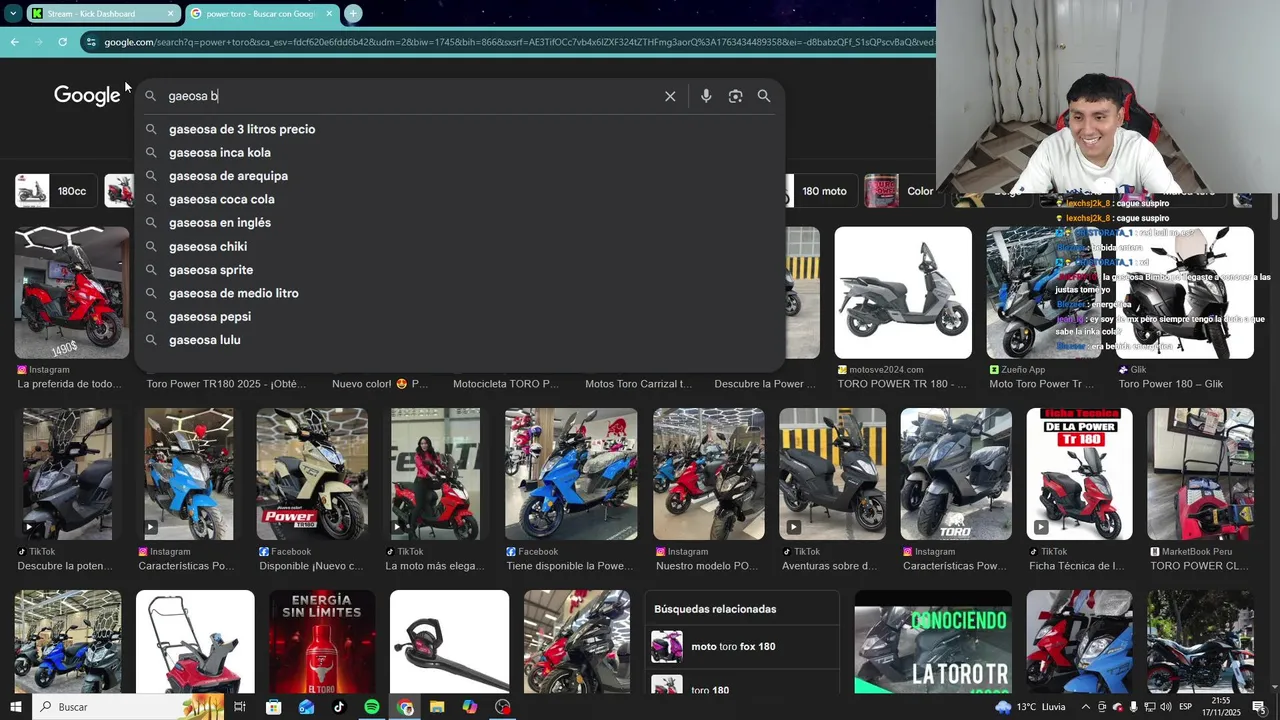The height and width of the screenshot is (720, 1280).
Task: Open a new browser tab
Action: 353,13
